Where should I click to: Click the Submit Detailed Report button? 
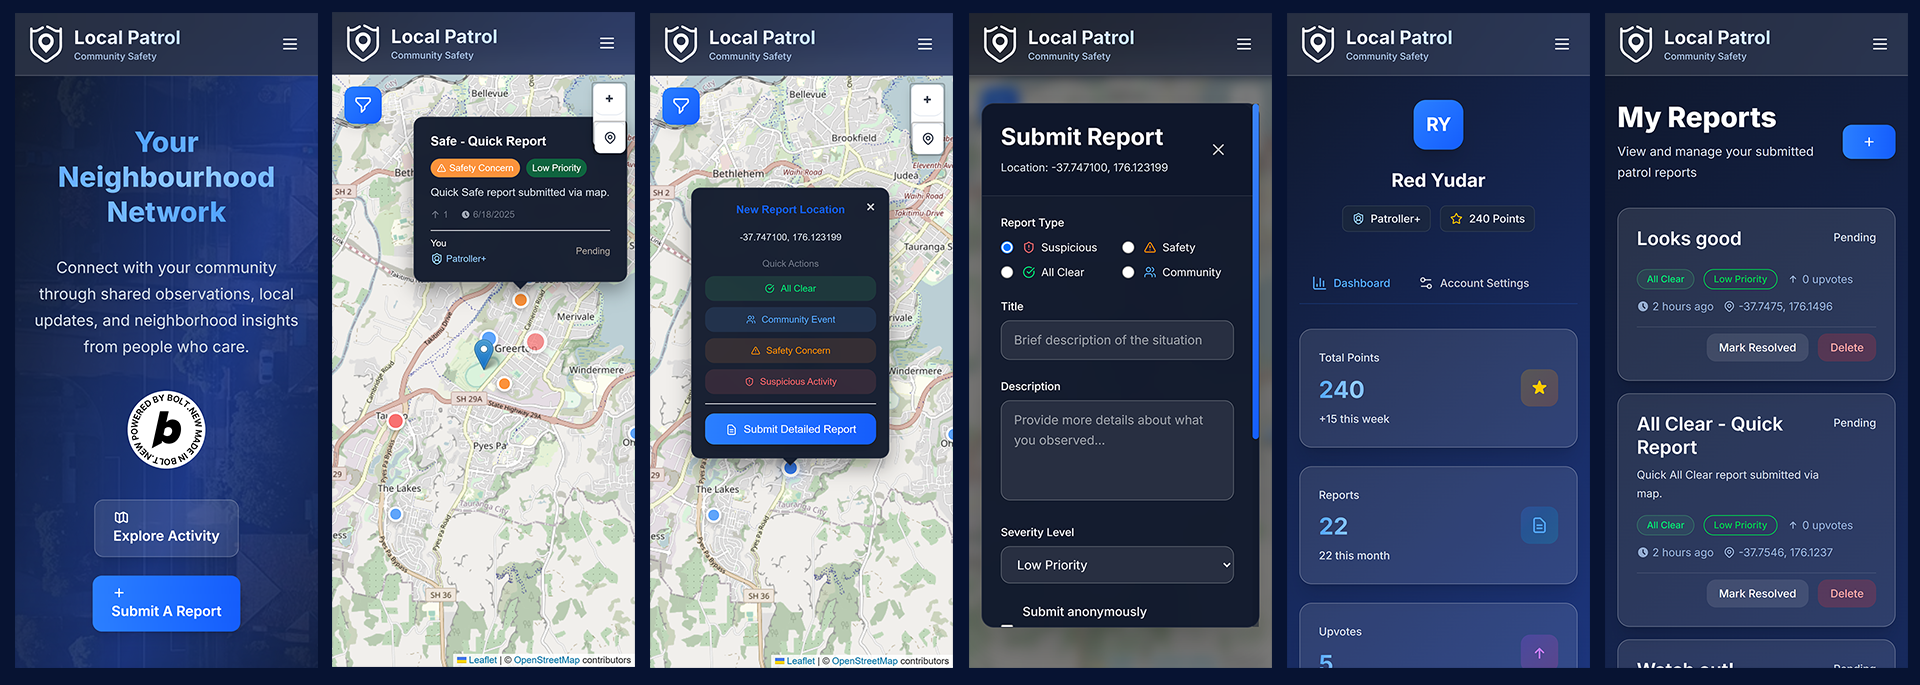pyautogui.click(x=790, y=429)
